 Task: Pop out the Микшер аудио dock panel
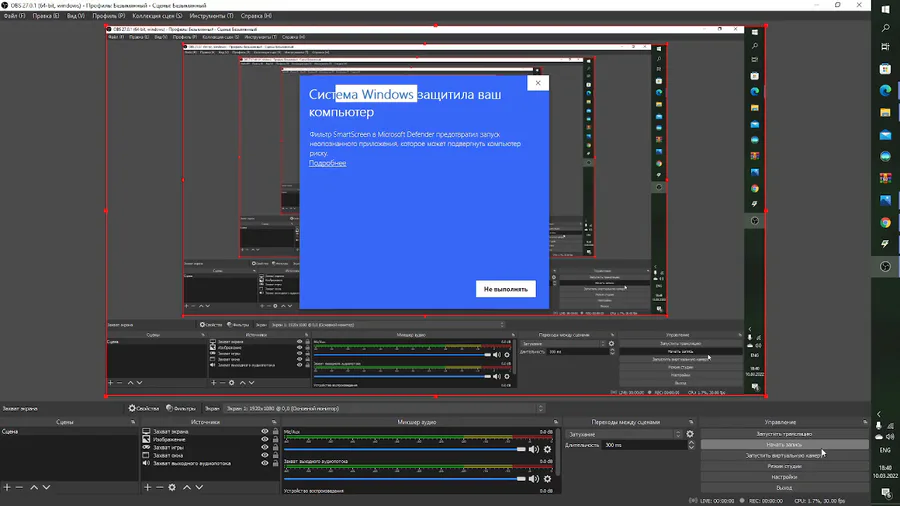(555, 422)
